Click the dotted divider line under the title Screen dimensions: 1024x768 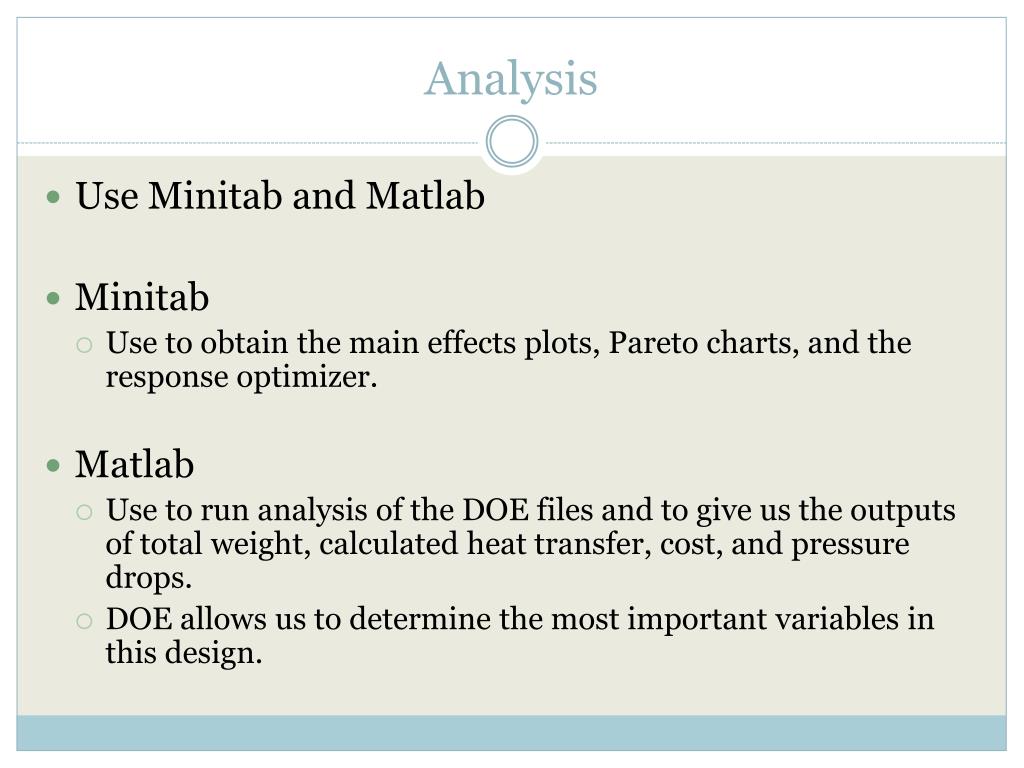(x=248, y=142)
